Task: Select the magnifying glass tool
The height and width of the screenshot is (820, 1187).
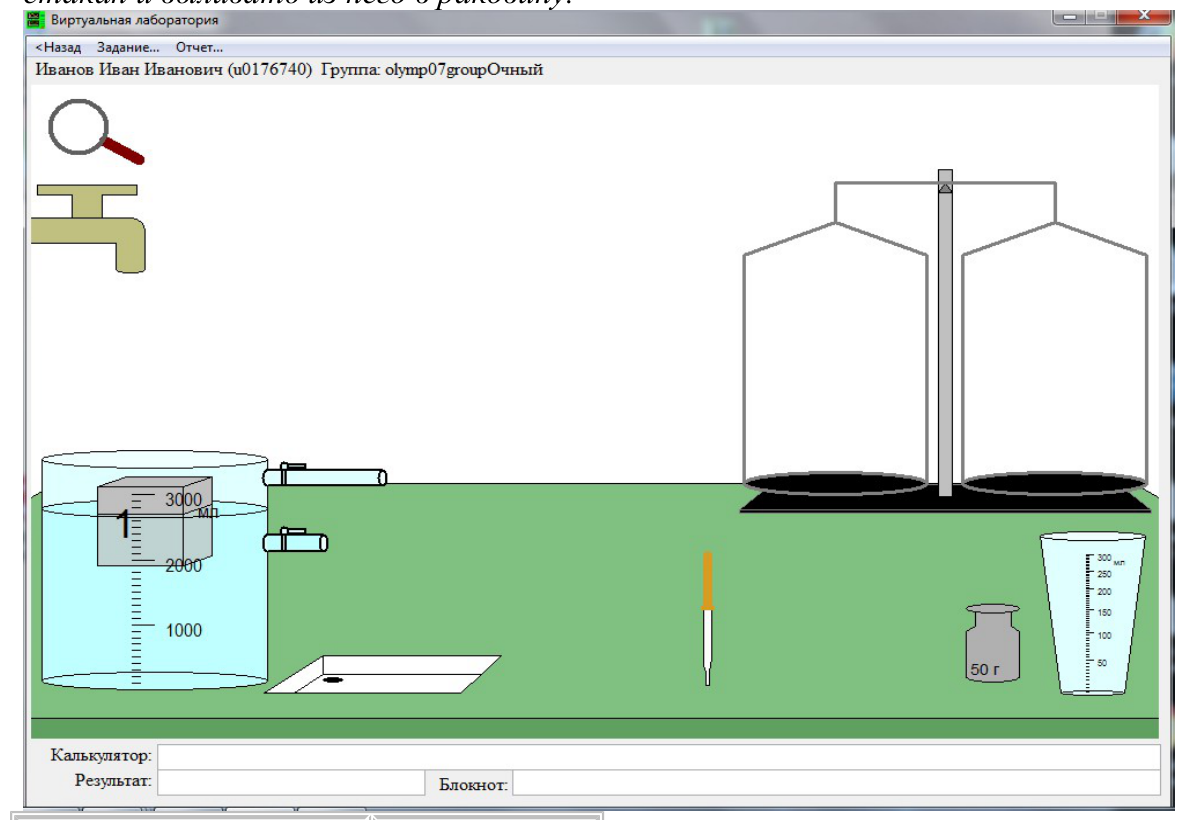Action: (95, 132)
